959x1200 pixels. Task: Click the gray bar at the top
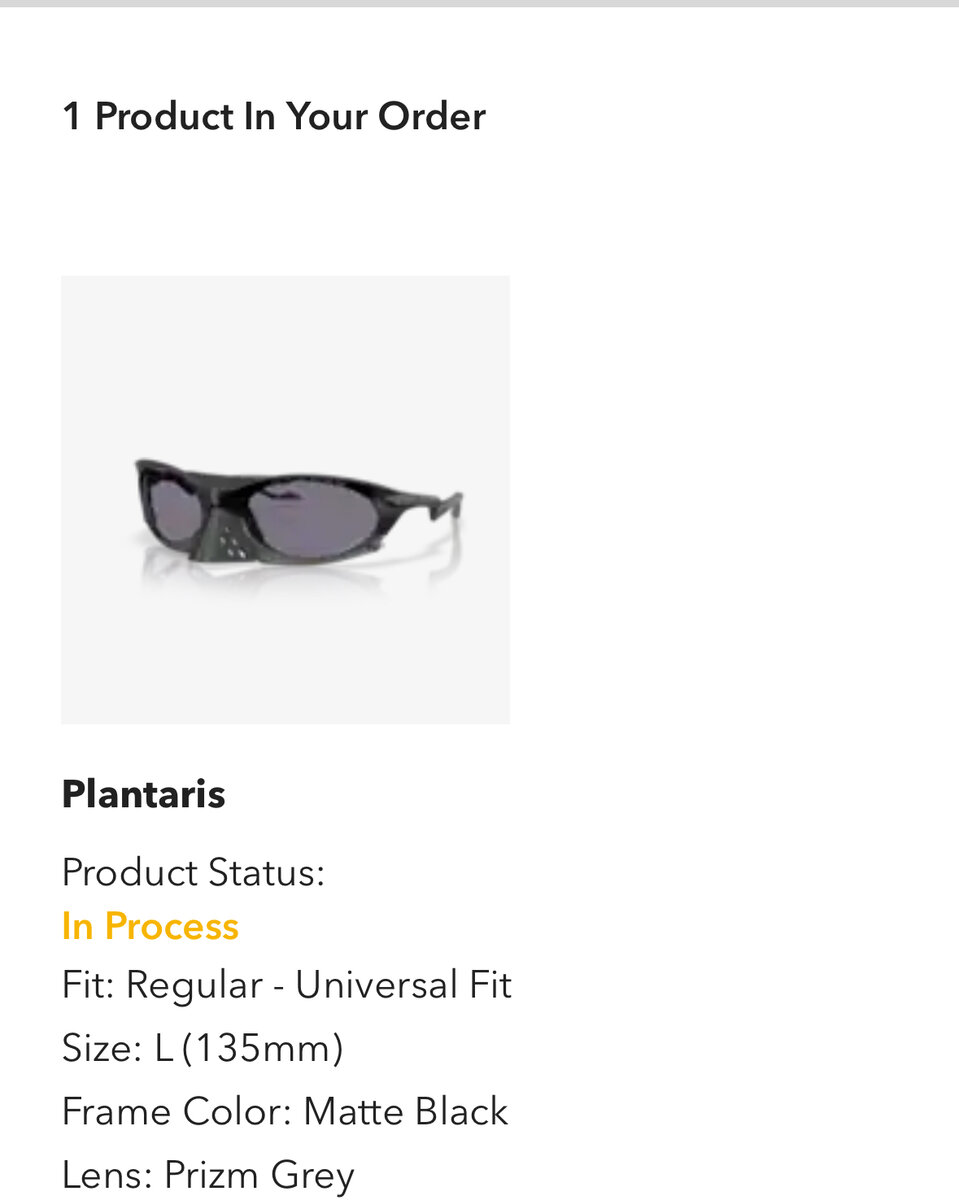[x=479, y=3]
